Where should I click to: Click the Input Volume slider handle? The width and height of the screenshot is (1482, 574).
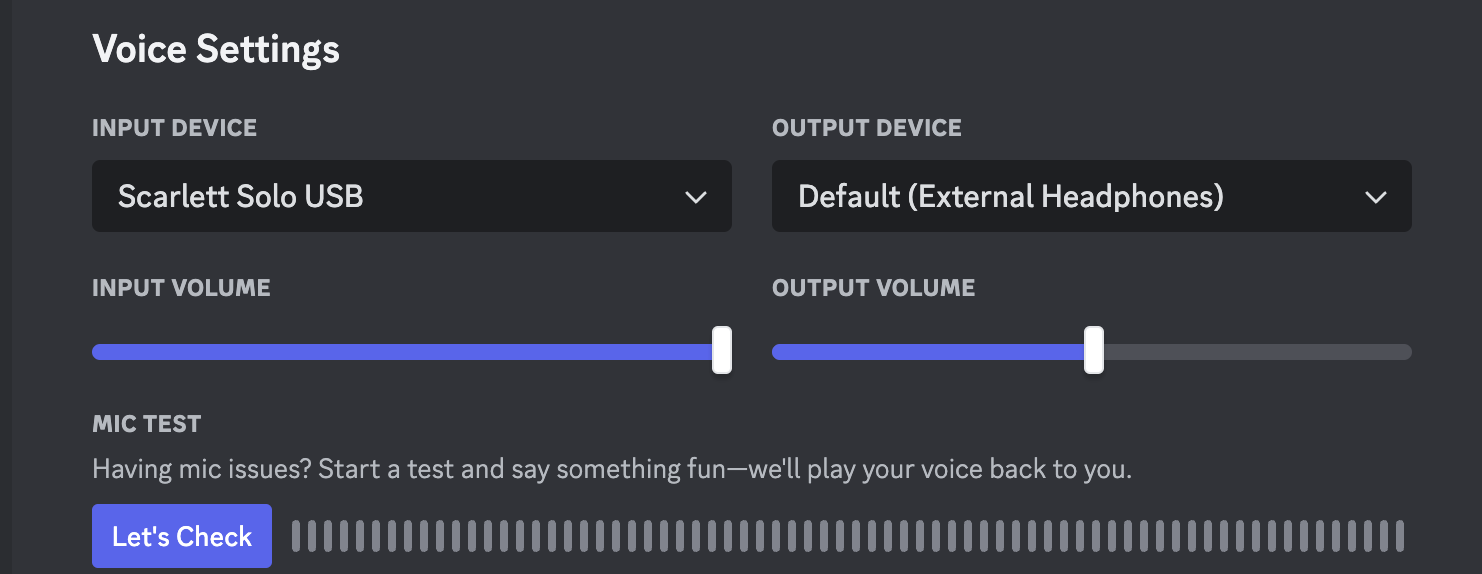tap(722, 350)
